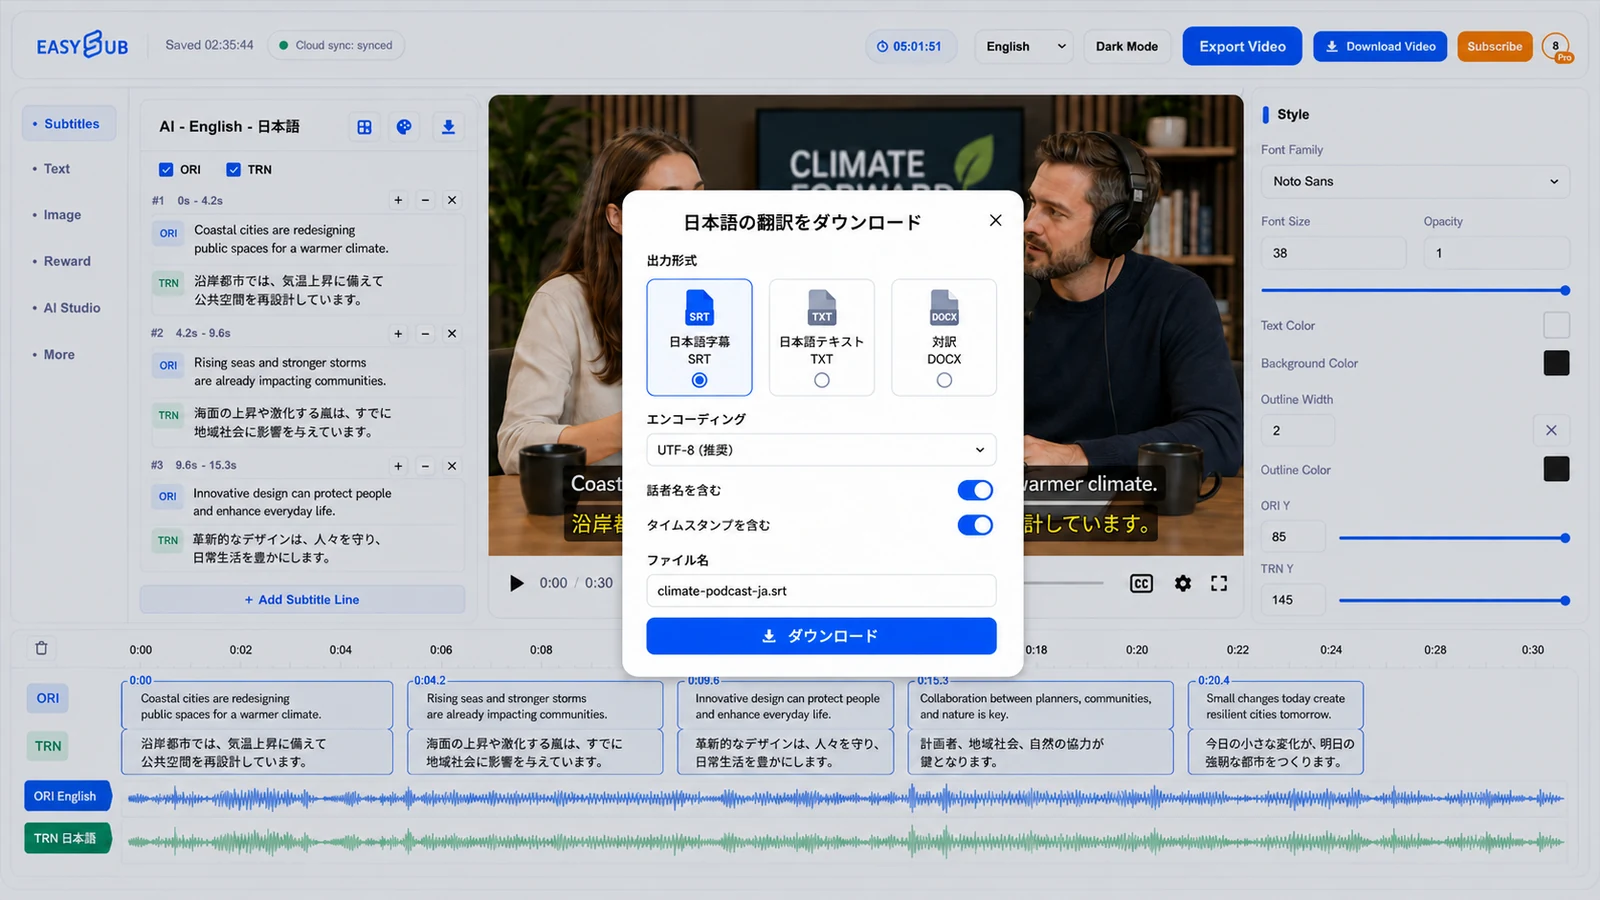Image resolution: width=1600 pixels, height=900 pixels.
Task: Open the Noto Sans font family dropdown
Action: pos(1415,181)
